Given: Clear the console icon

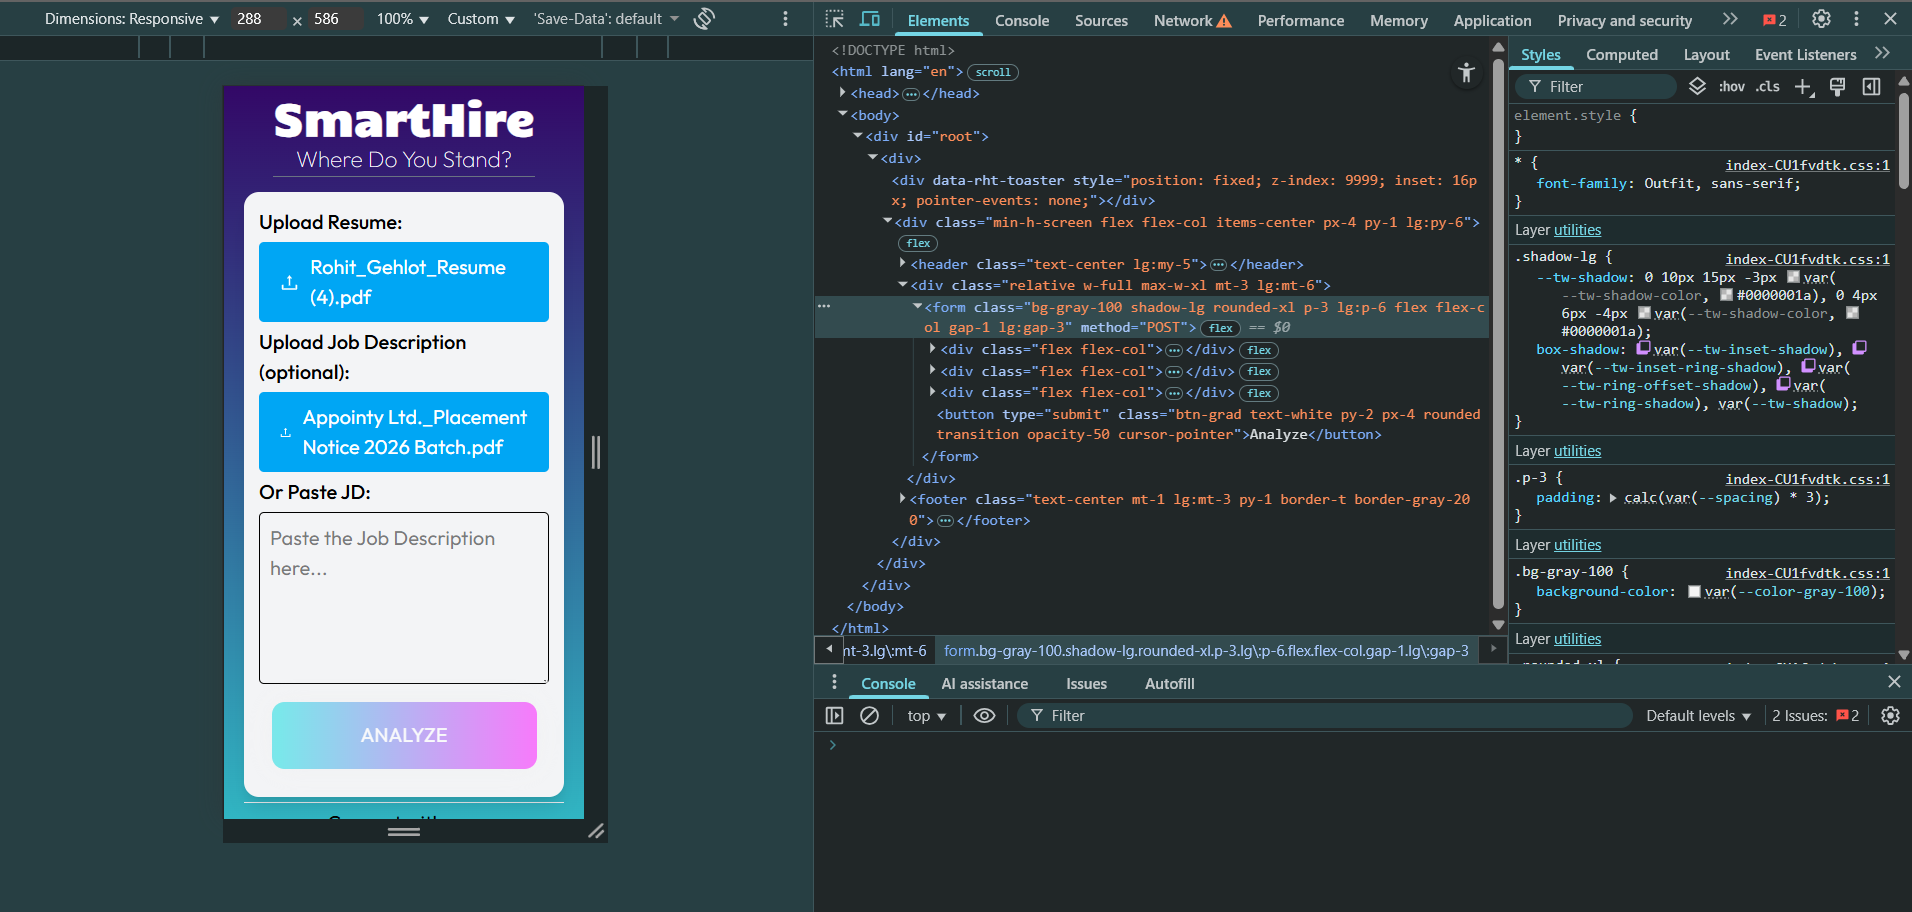Looking at the screenshot, I should click(870, 716).
